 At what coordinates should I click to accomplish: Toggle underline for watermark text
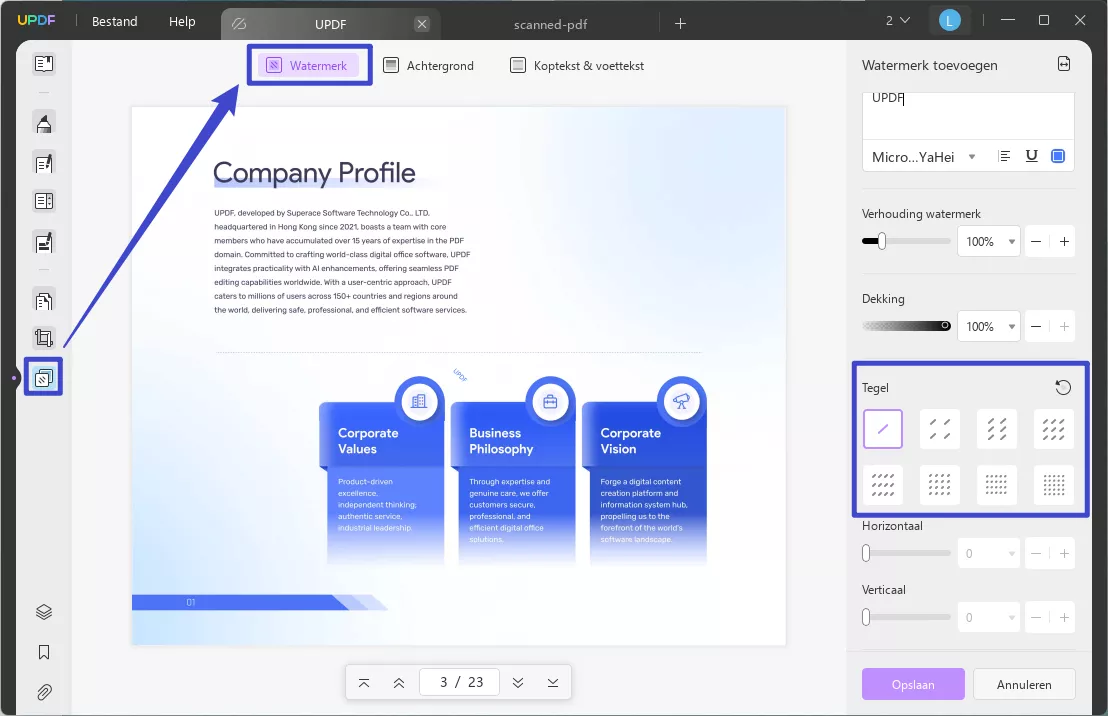click(x=1032, y=156)
